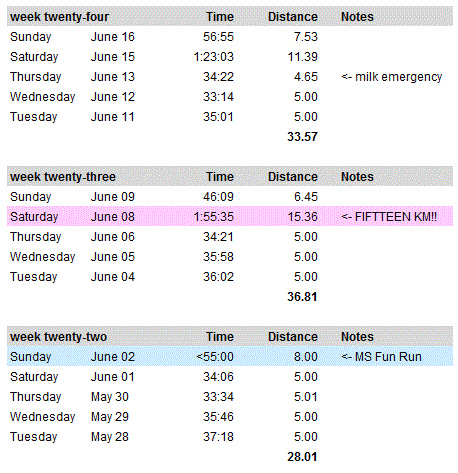
Task: Click the <55:00 time cell
Action: point(215,357)
